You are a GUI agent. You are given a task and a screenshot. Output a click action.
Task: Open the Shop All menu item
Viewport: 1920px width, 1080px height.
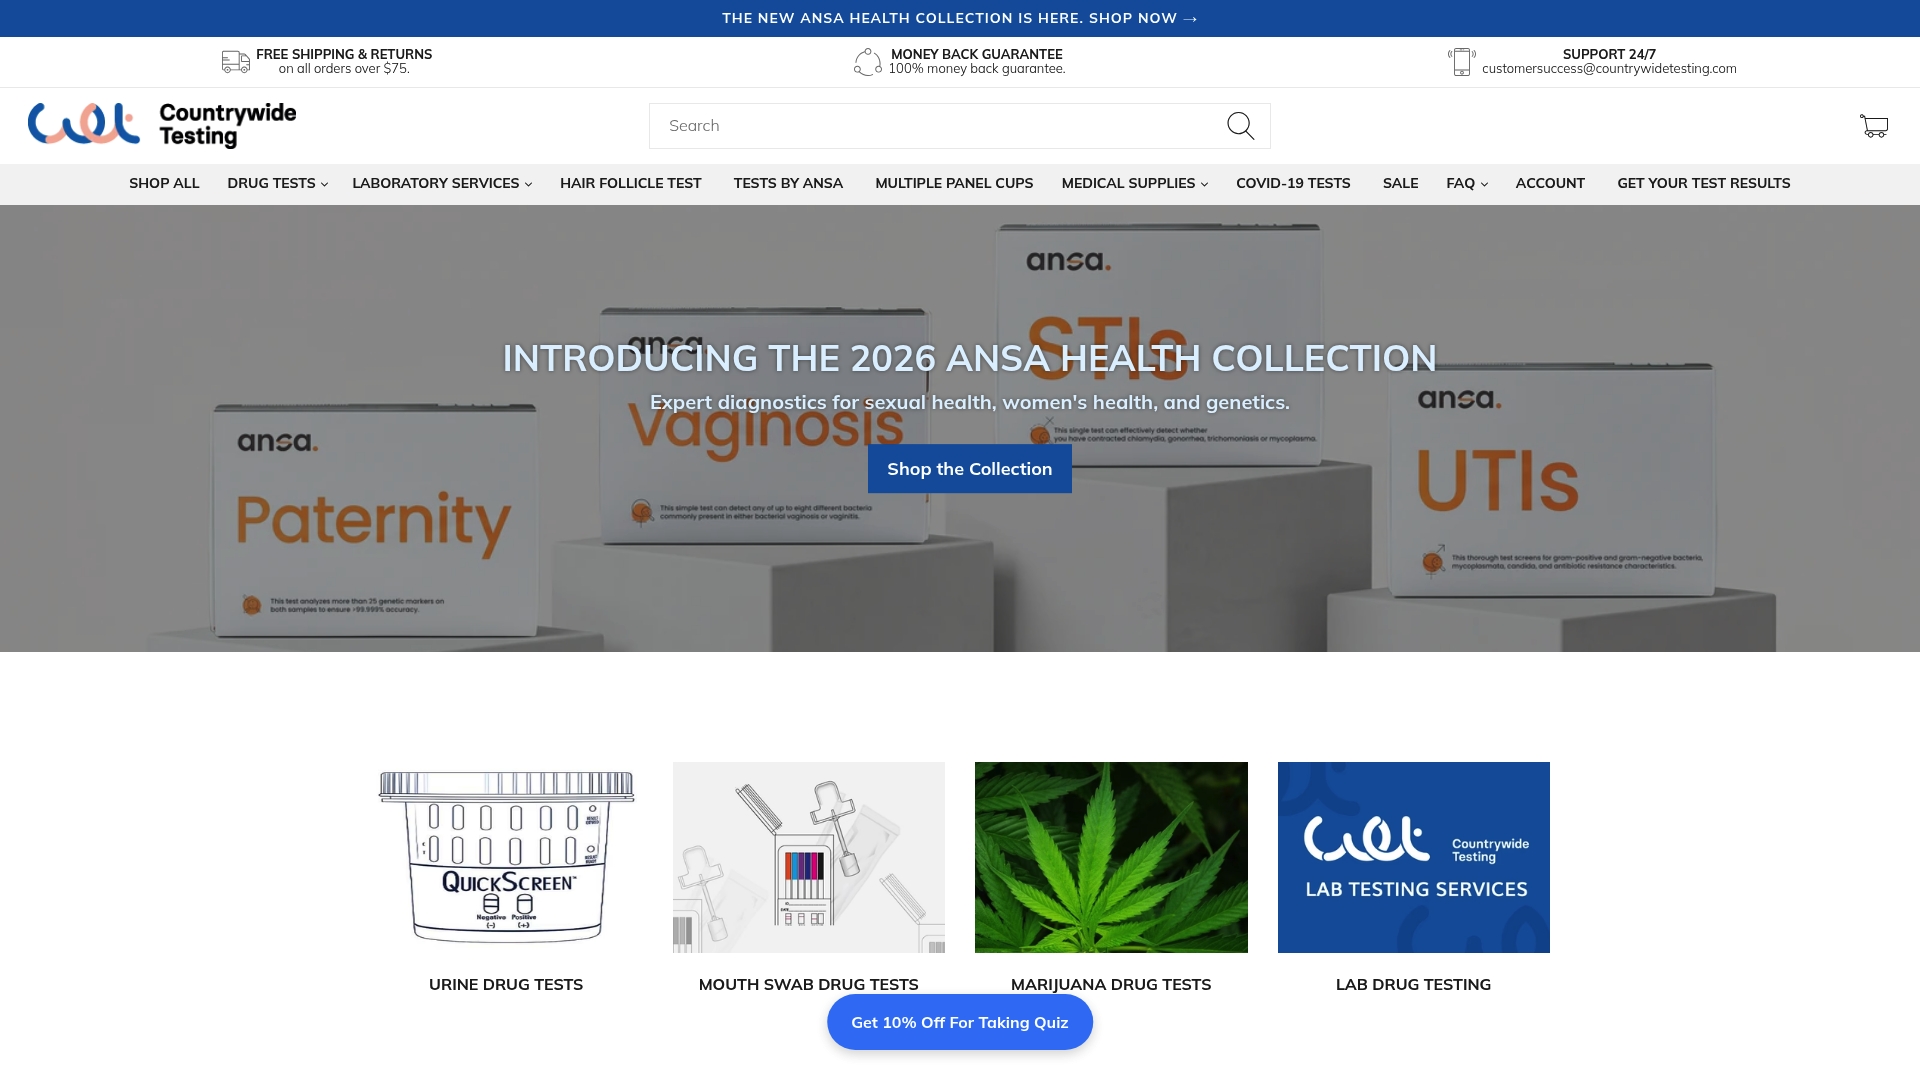tap(164, 184)
